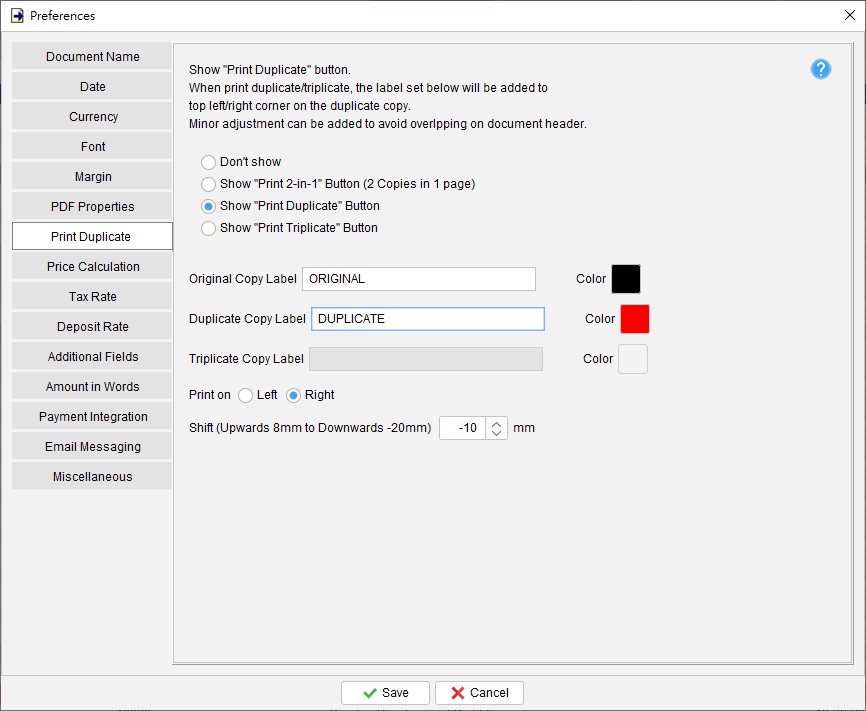Click the Cancel button
The height and width of the screenshot is (711, 866).
(x=479, y=693)
